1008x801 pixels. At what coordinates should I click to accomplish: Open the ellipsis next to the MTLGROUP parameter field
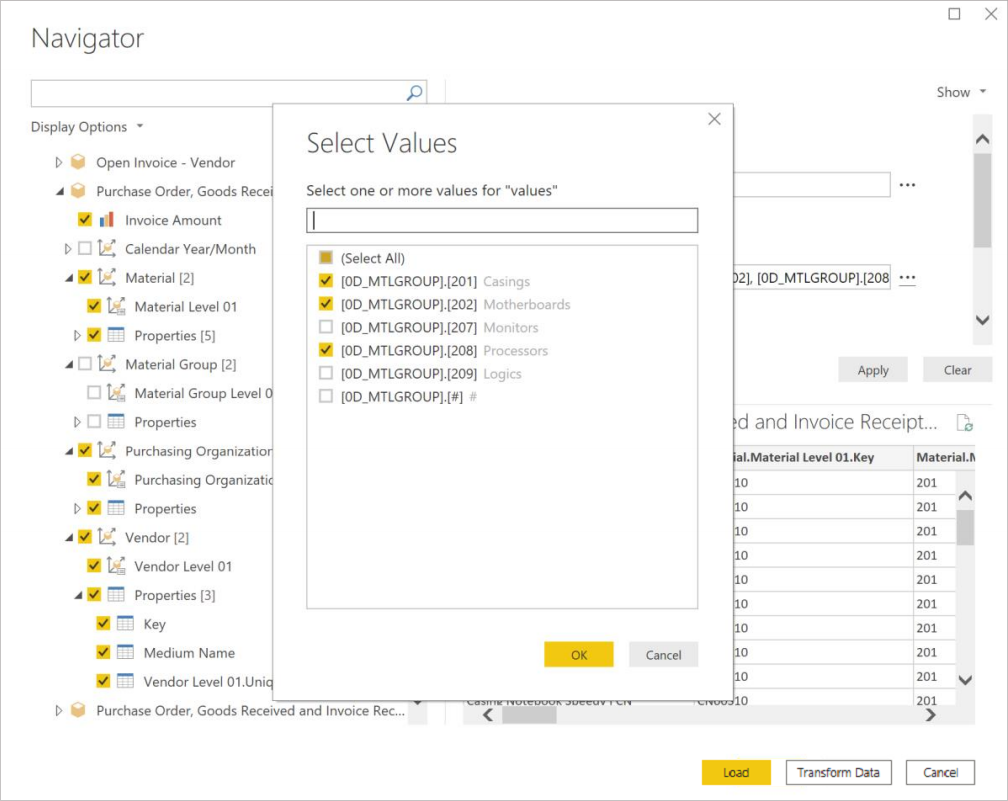point(907,278)
